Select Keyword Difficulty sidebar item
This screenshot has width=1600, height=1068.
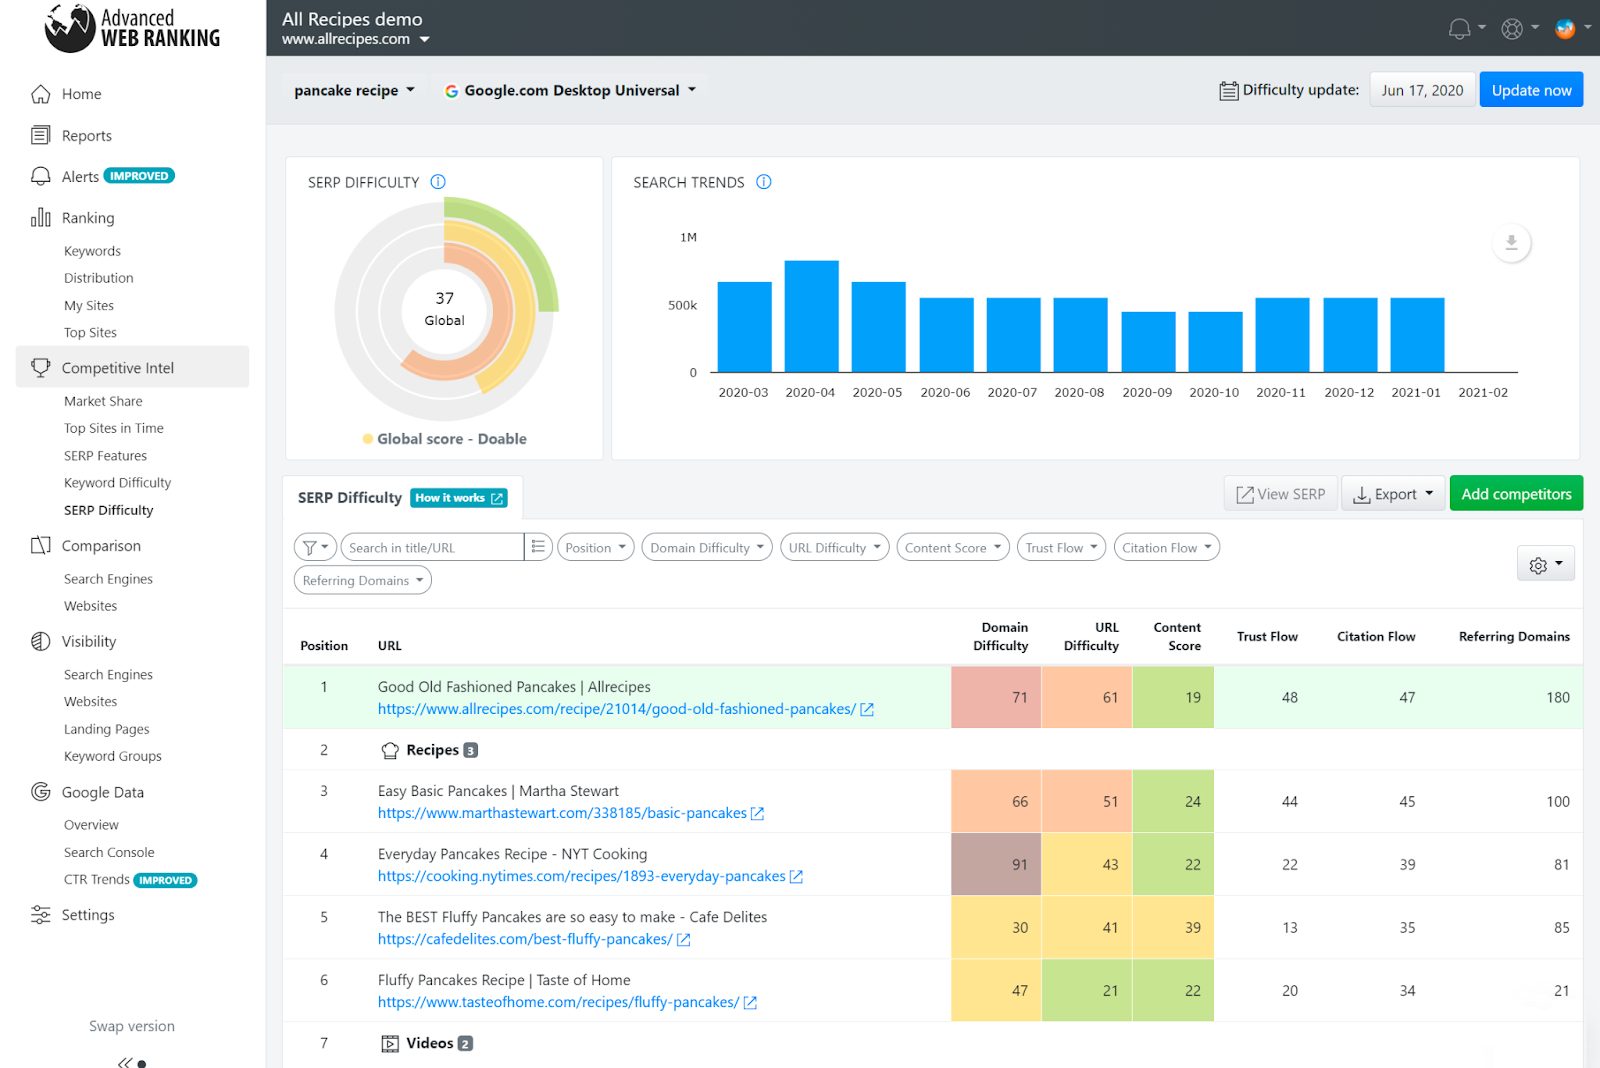point(117,482)
